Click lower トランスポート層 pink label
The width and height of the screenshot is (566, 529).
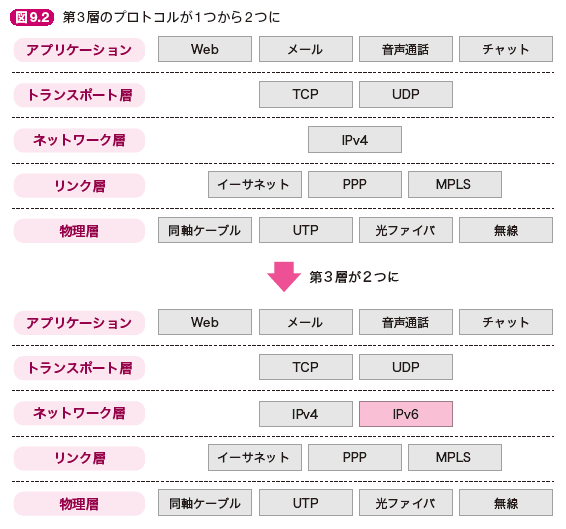pyautogui.click(x=79, y=368)
